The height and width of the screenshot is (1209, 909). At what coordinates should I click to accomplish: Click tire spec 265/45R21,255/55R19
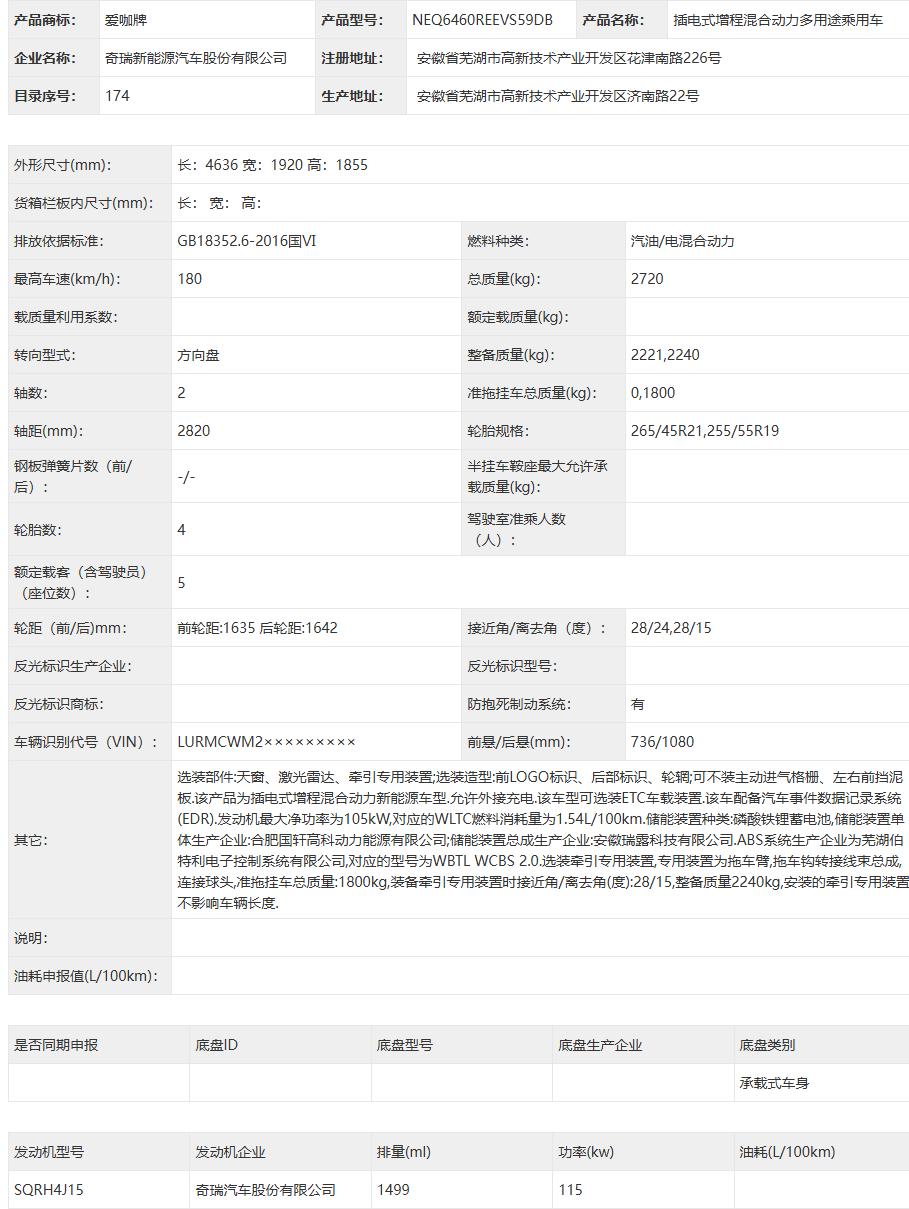[705, 431]
